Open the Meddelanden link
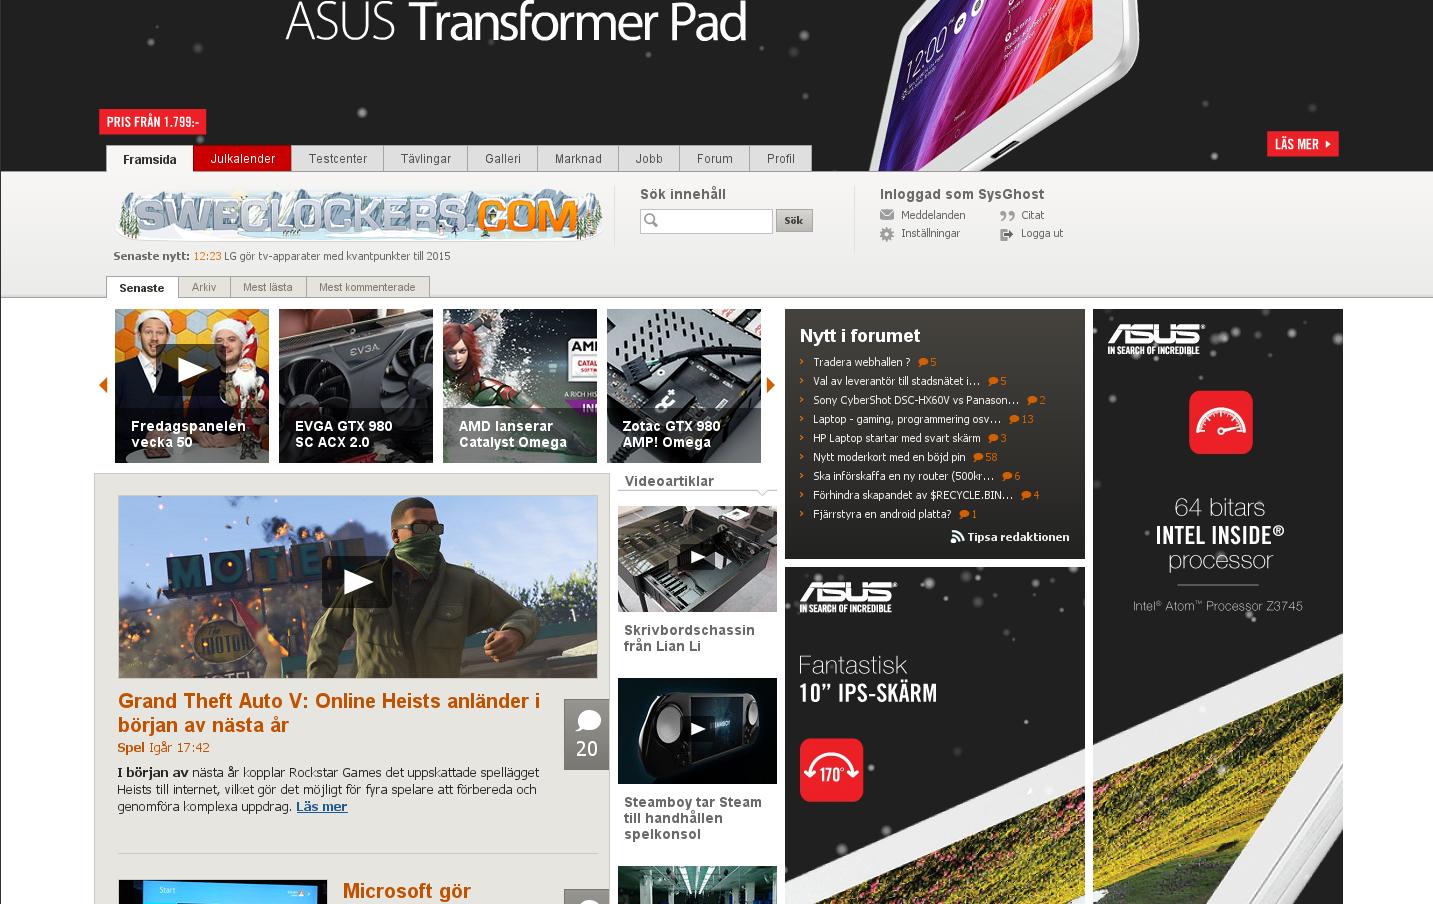The width and height of the screenshot is (1433, 904). pos(933,215)
